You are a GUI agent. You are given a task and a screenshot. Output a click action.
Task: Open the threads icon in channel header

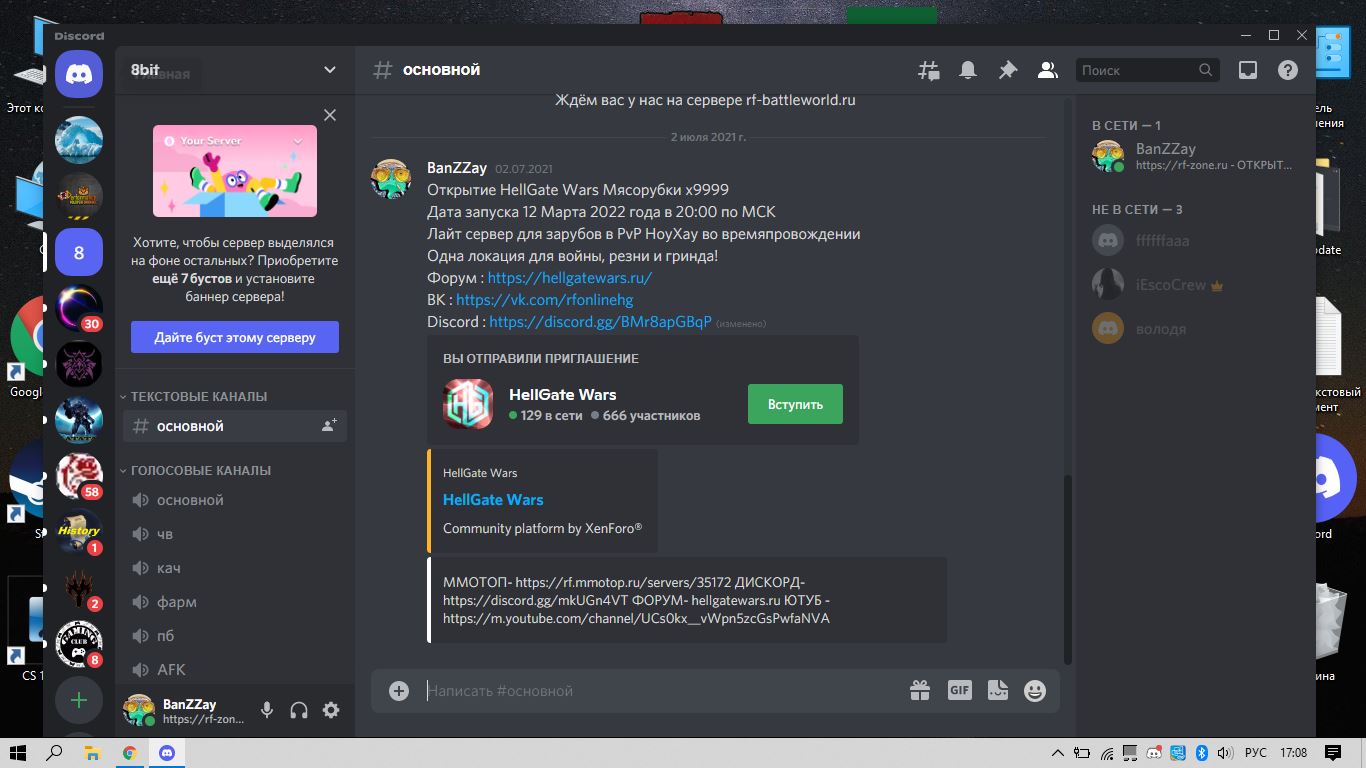(x=929, y=70)
